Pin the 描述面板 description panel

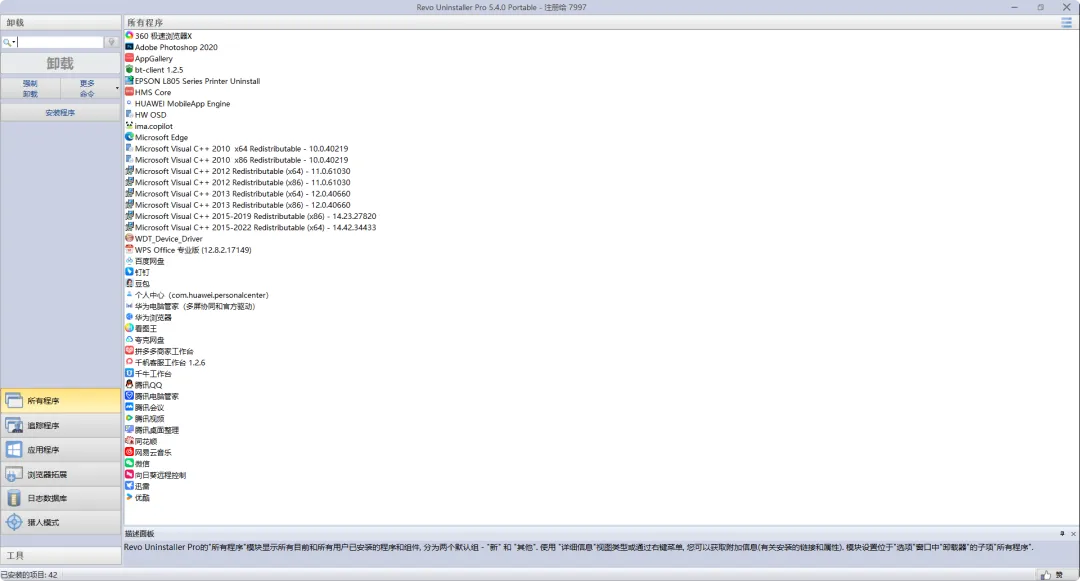(1062, 534)
